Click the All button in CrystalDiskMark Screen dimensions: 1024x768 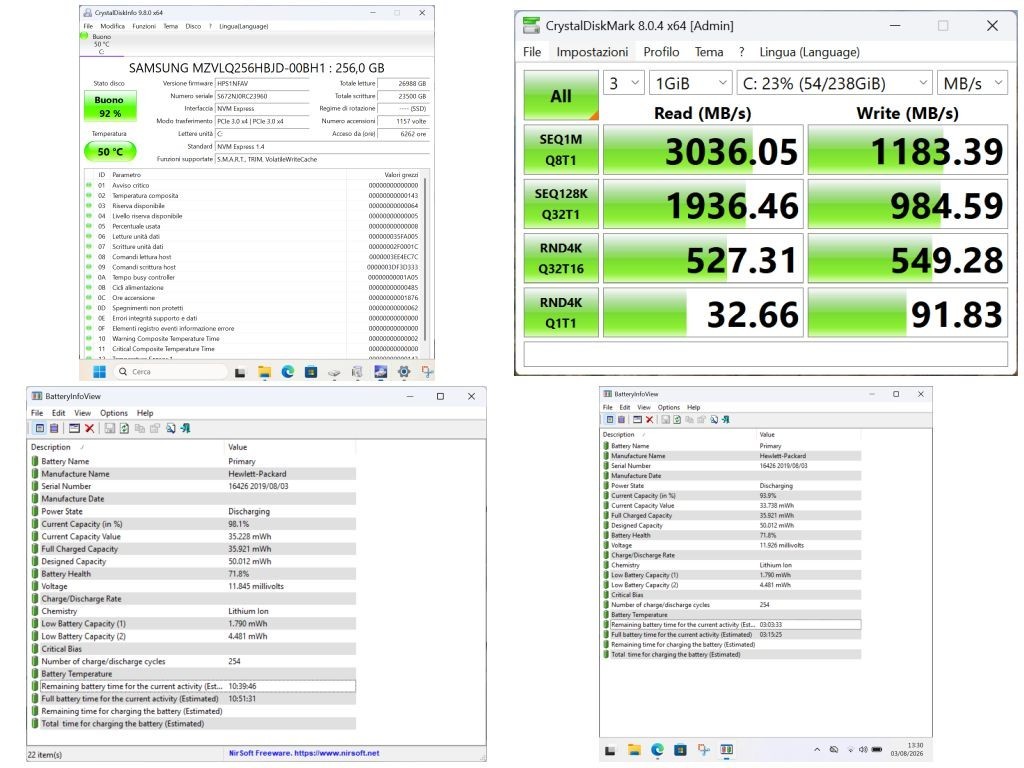coord(561,95)
